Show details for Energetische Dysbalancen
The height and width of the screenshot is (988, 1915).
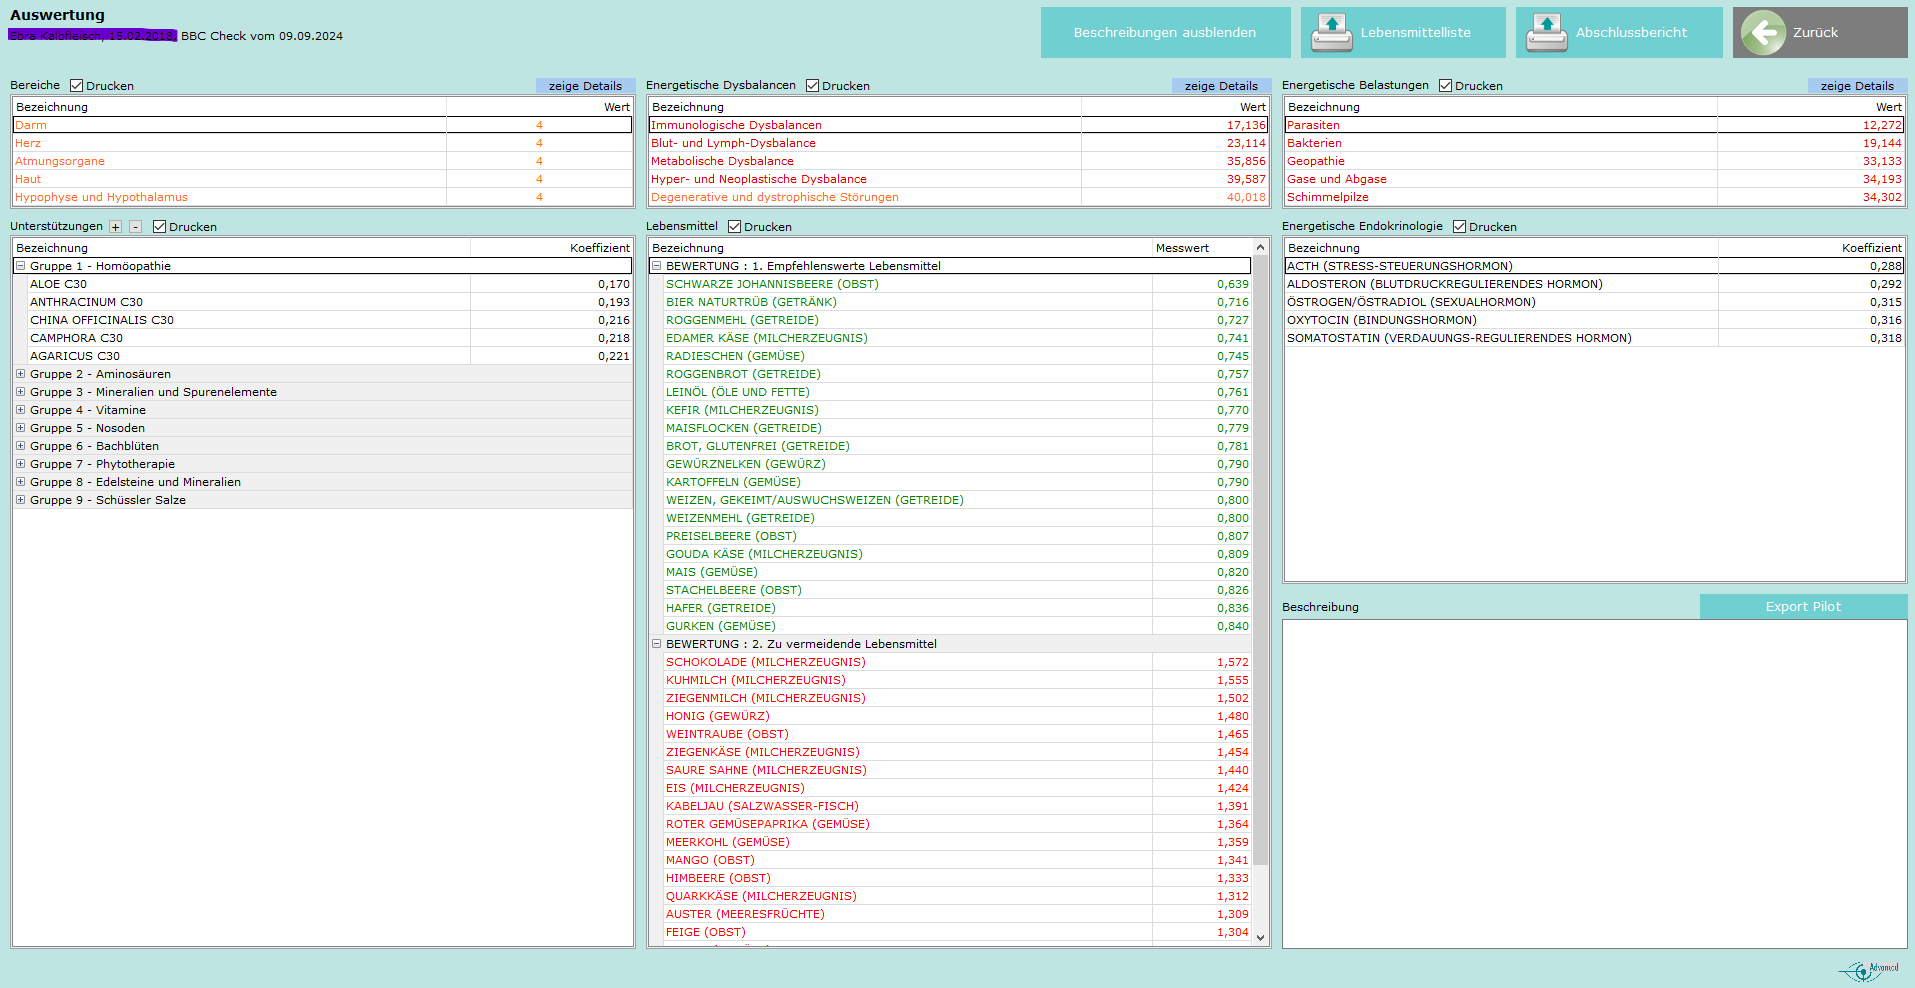tap(1221, 86)
